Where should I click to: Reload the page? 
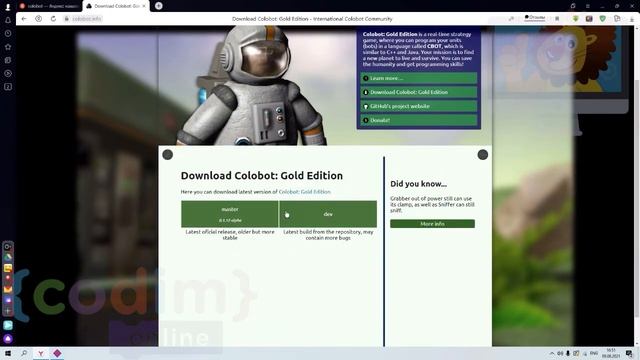53,19
